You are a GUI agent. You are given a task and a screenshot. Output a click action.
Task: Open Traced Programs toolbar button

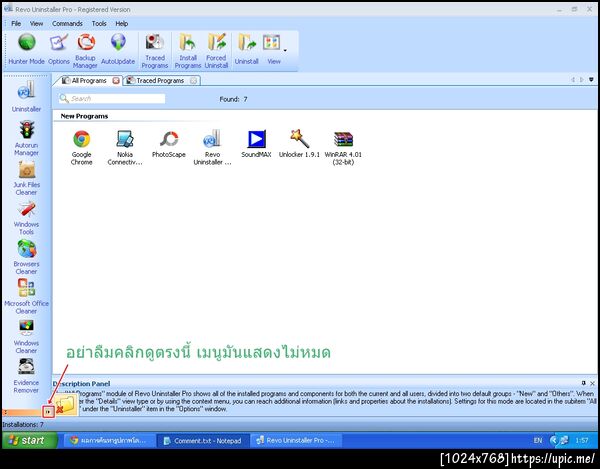coord(155,51)
